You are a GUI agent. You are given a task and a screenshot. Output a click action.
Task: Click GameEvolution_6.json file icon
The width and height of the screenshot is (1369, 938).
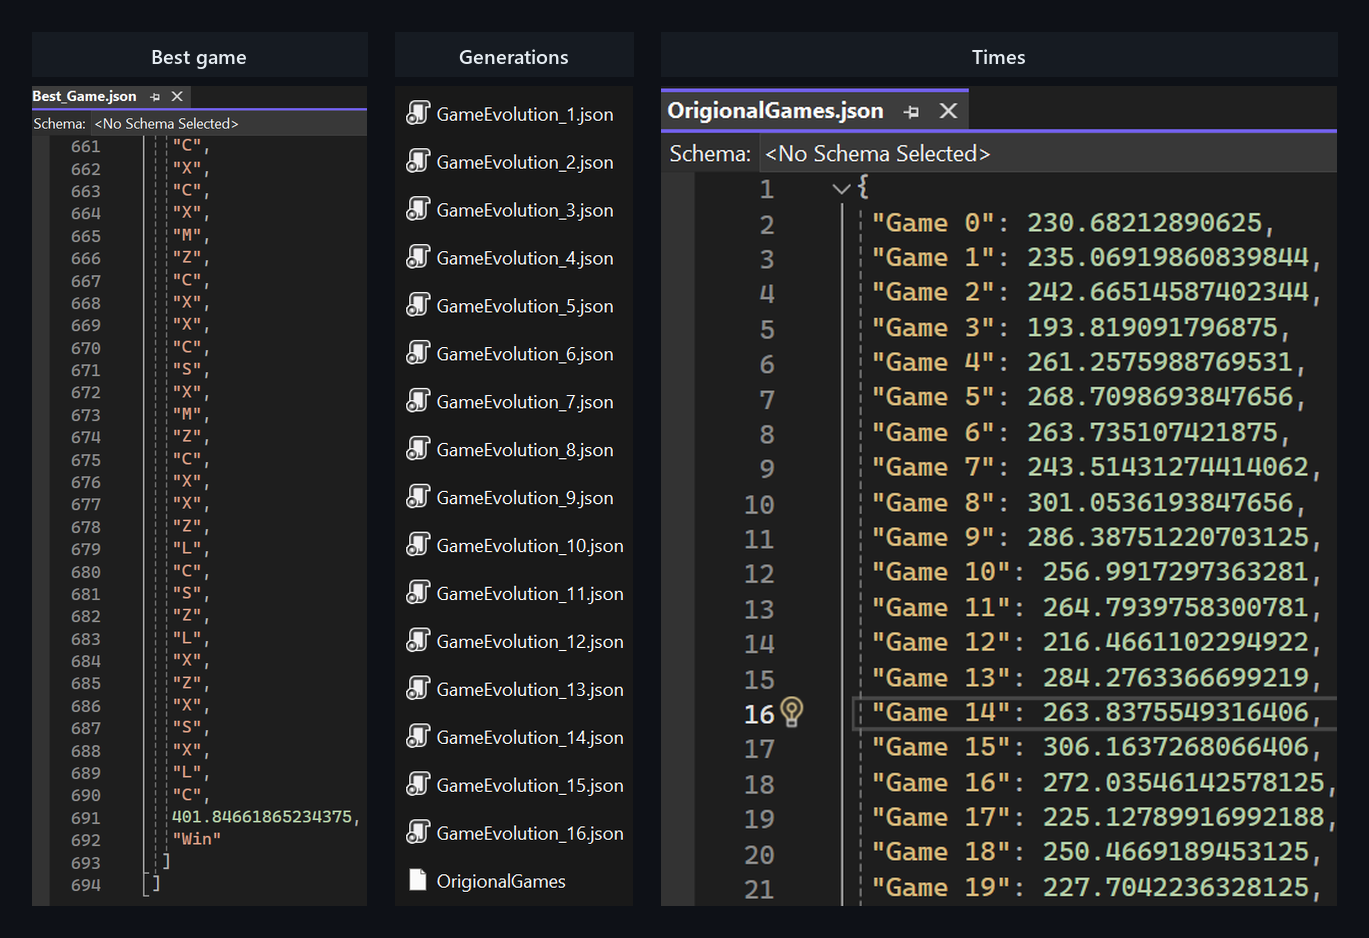(x=418, y=353)
